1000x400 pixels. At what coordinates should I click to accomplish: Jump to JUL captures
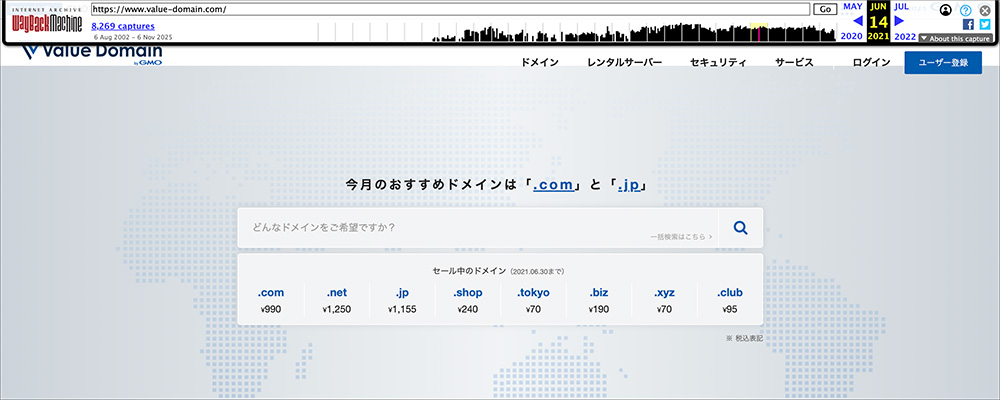point(901,6)
